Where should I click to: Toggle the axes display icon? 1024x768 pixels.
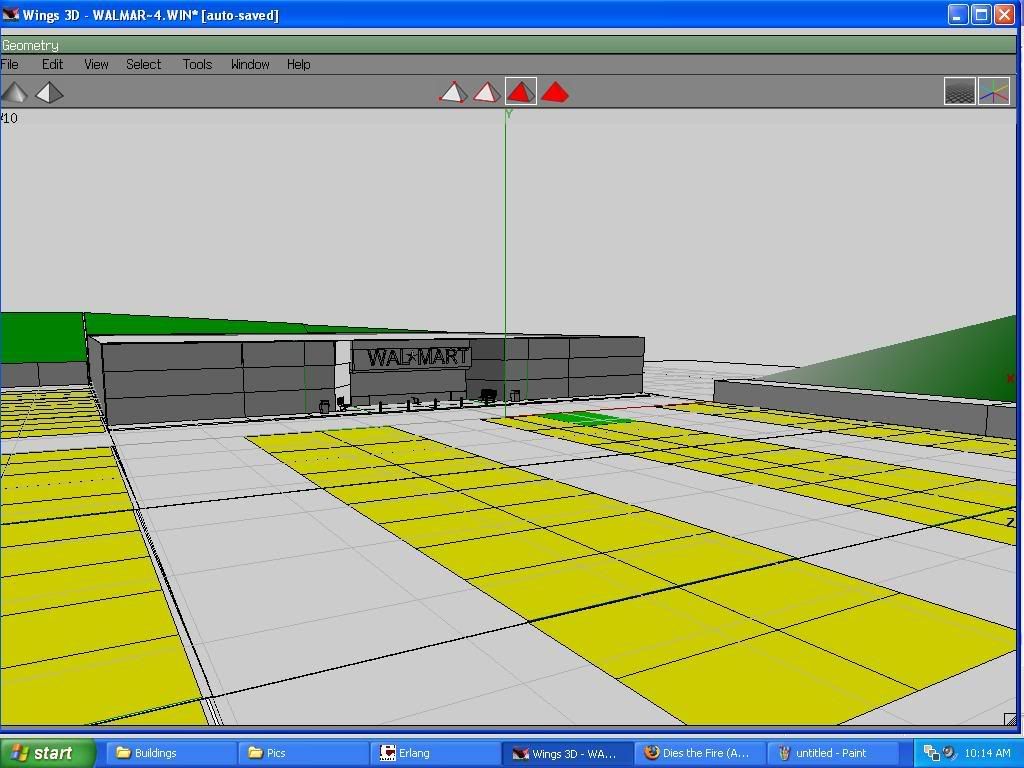coord(993,92)
